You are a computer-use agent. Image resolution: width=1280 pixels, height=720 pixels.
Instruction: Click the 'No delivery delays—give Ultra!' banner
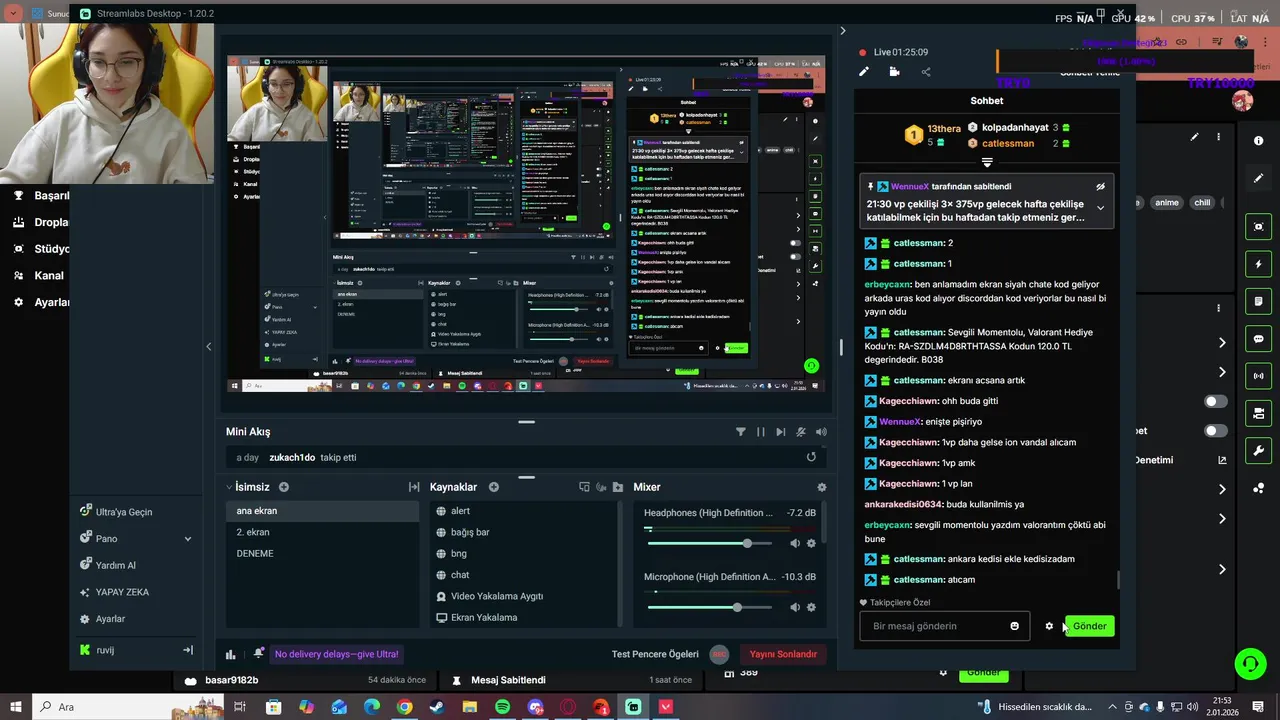[x=337, y=654]
